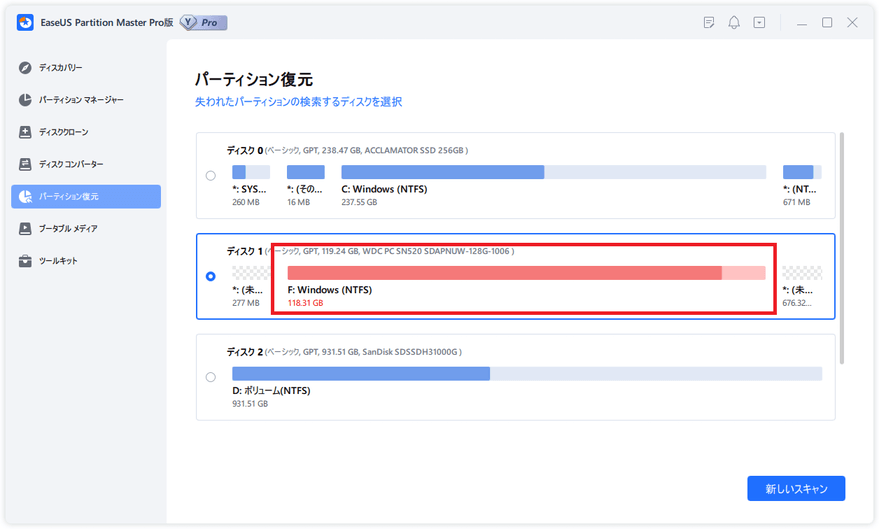Viewport: 879px width, 529px height.
Task: Select the ディスククローン icon
Action: click(25, 132)
